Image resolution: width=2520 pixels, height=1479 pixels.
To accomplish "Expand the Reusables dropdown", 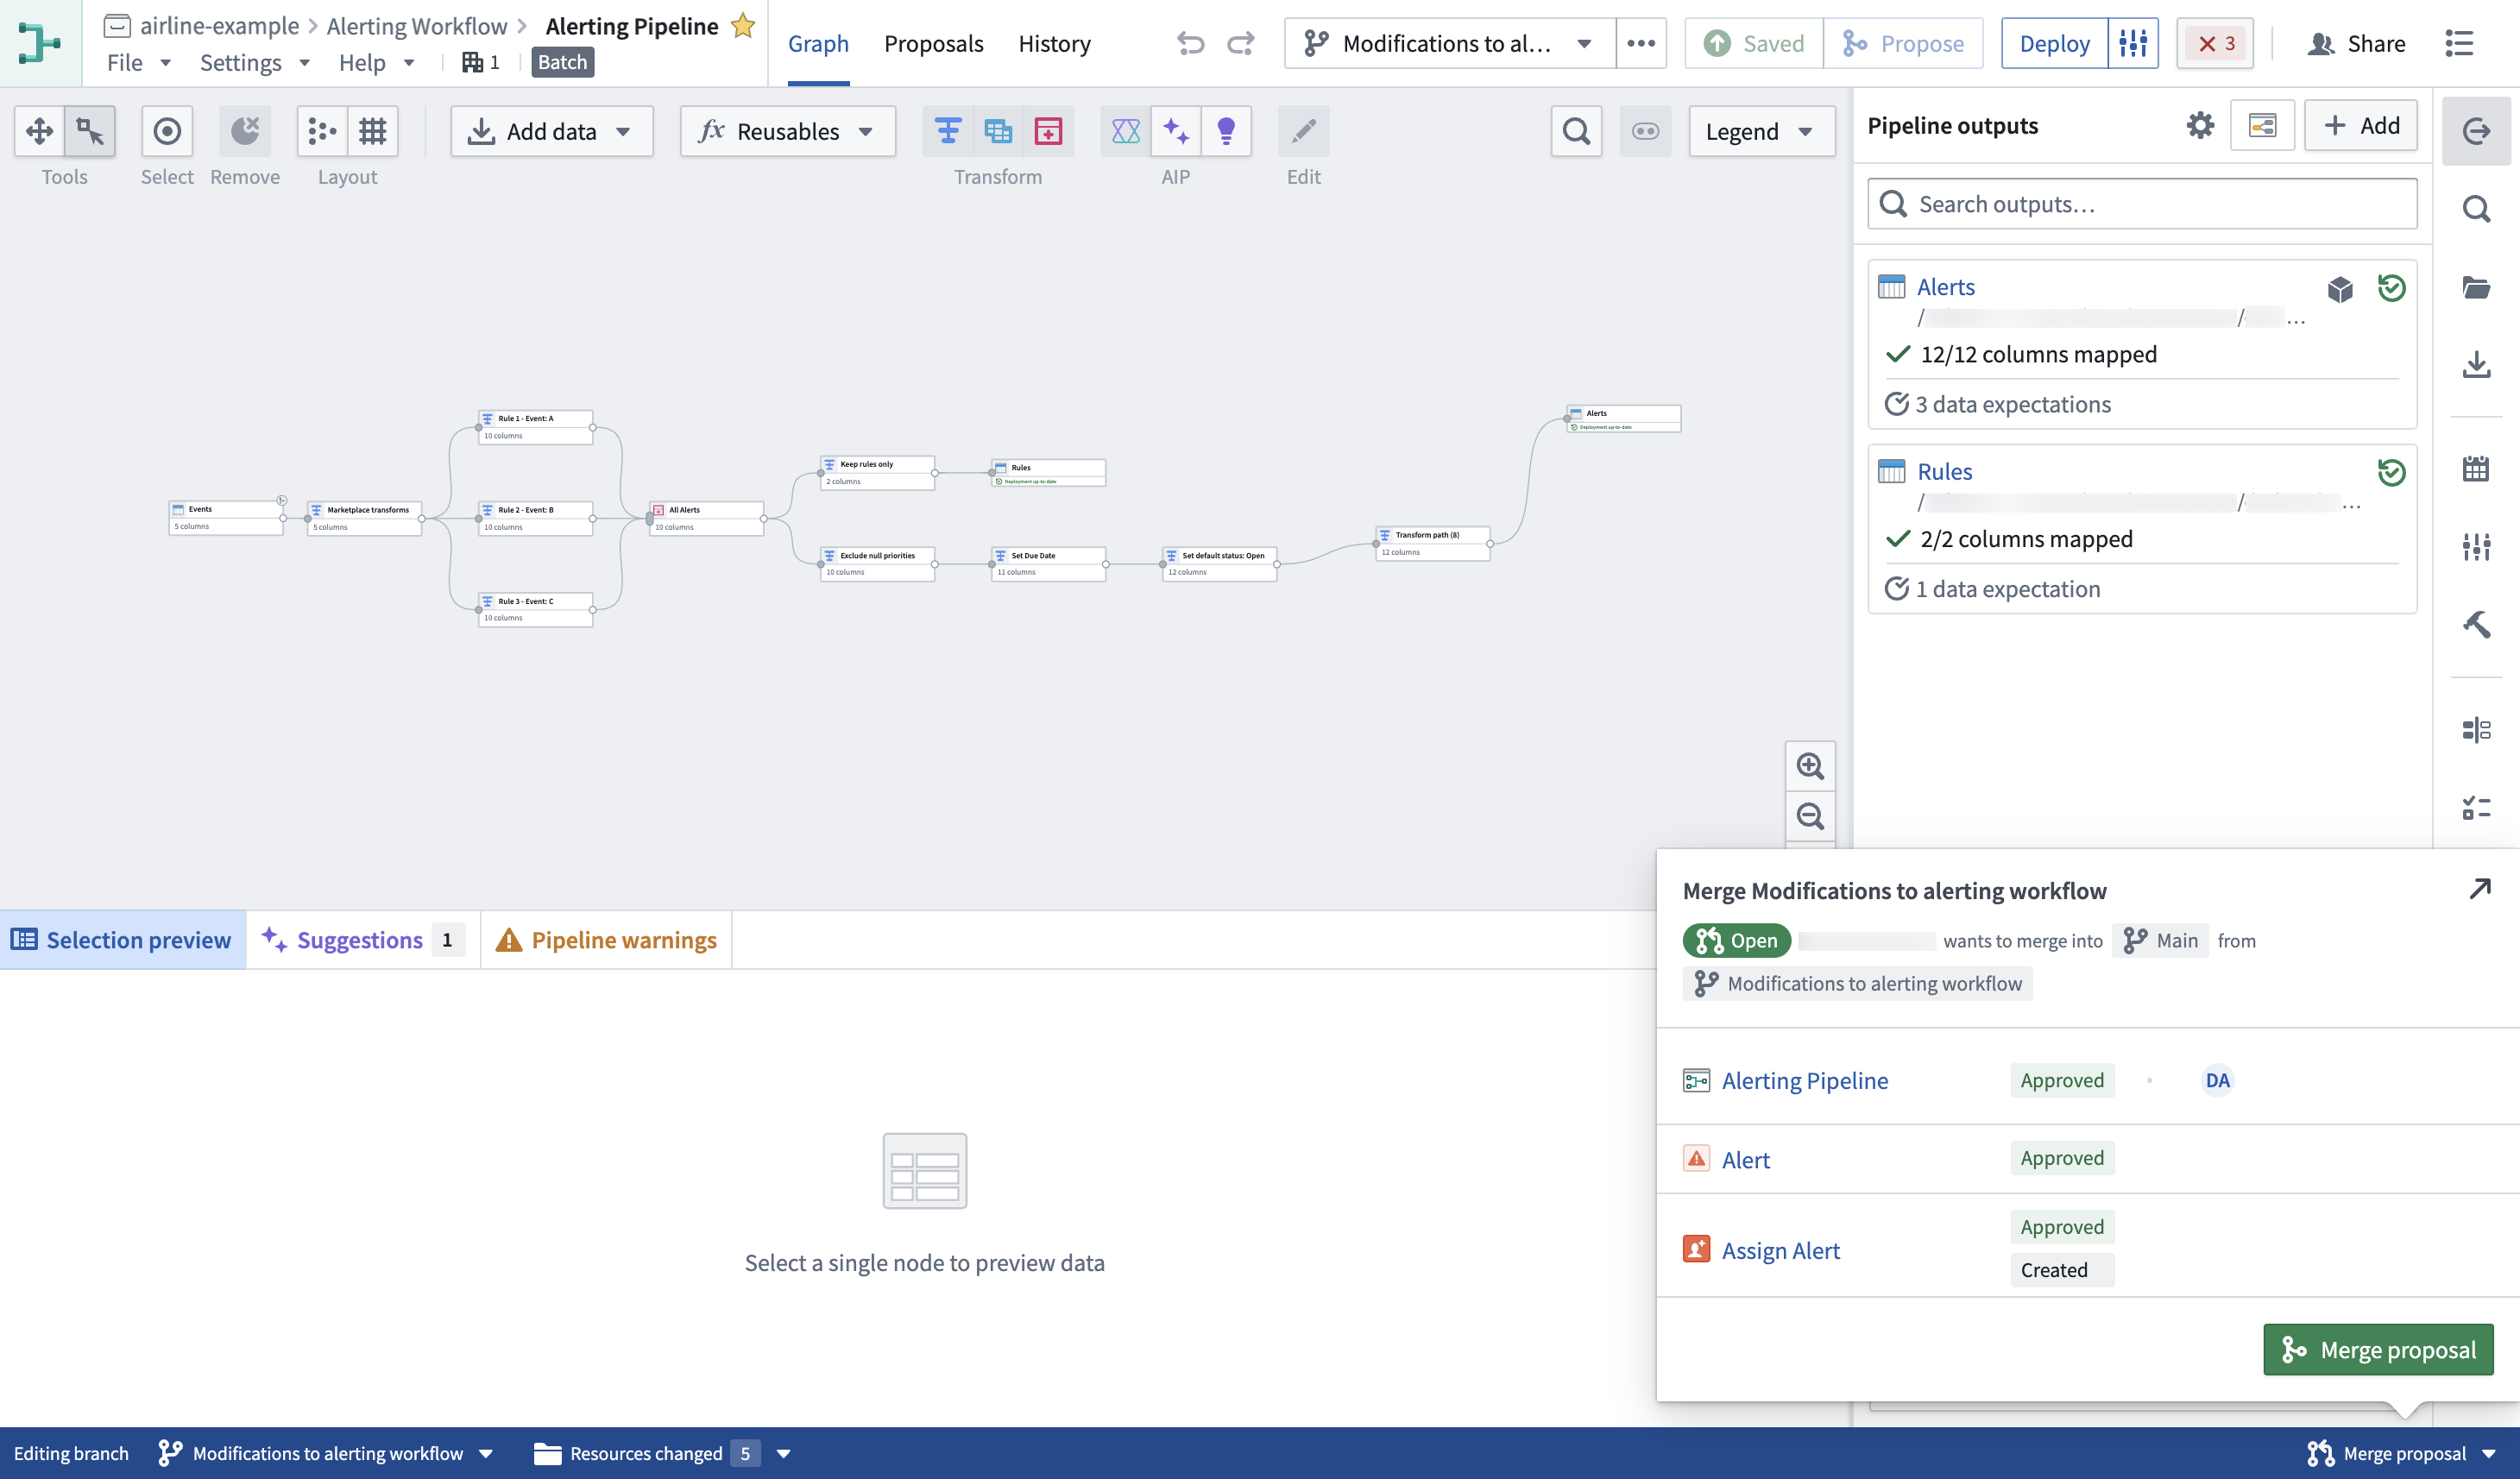I will [786, 130].
